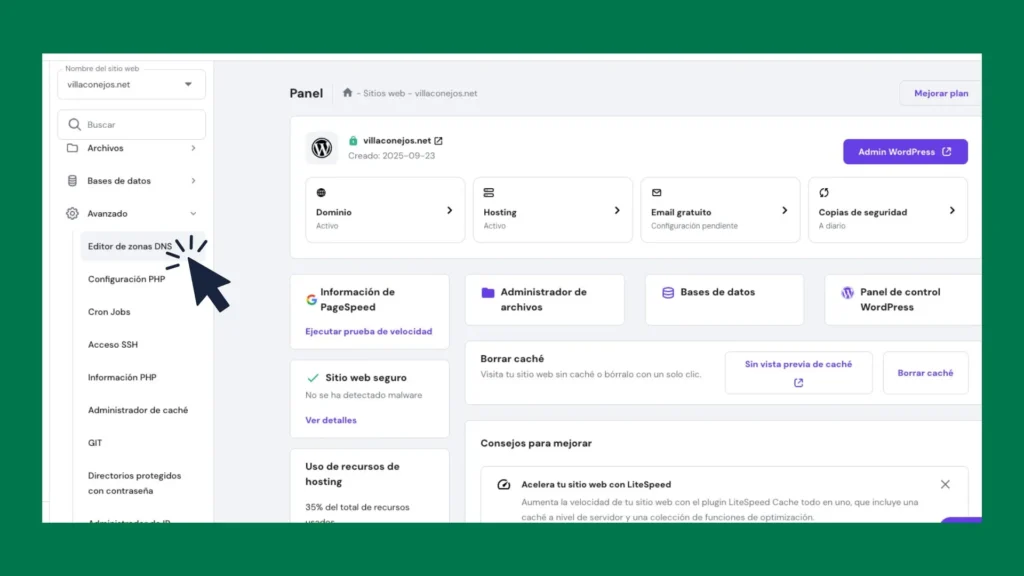Click the Ejecutar prueba de velocidad link

(x=368, y=331)
